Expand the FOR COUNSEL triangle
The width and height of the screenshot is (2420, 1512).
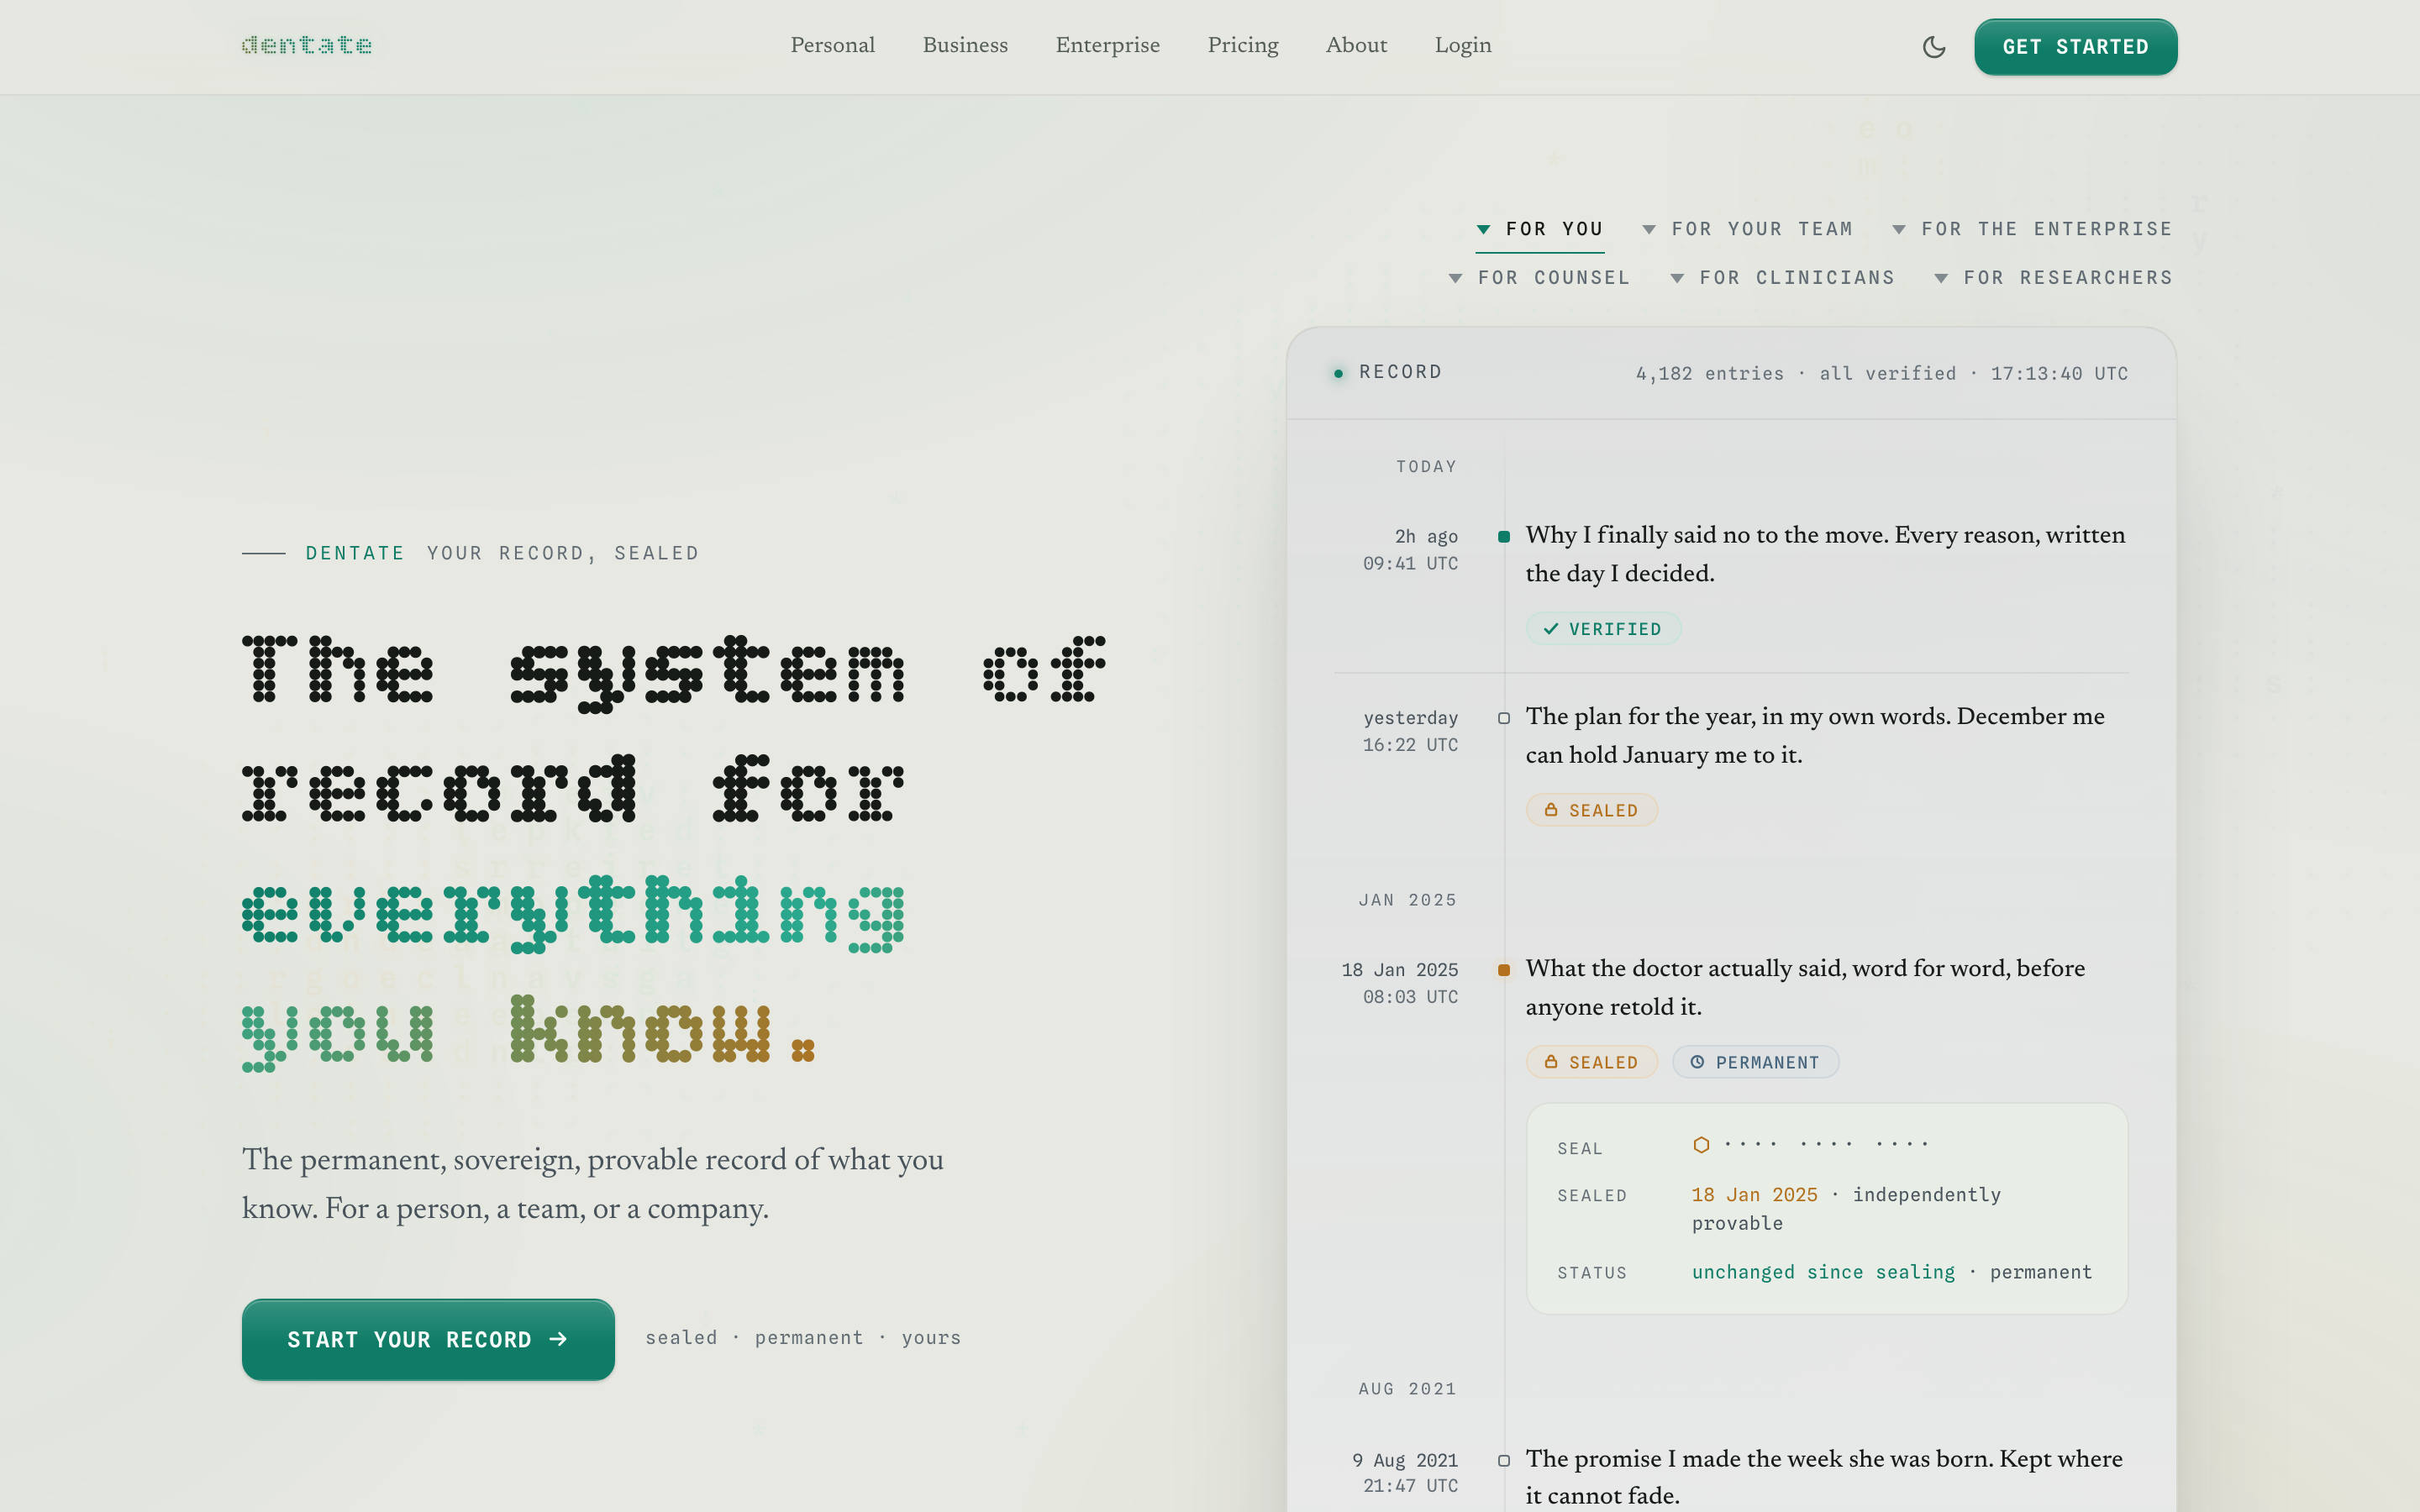[x=1456, y=279]
